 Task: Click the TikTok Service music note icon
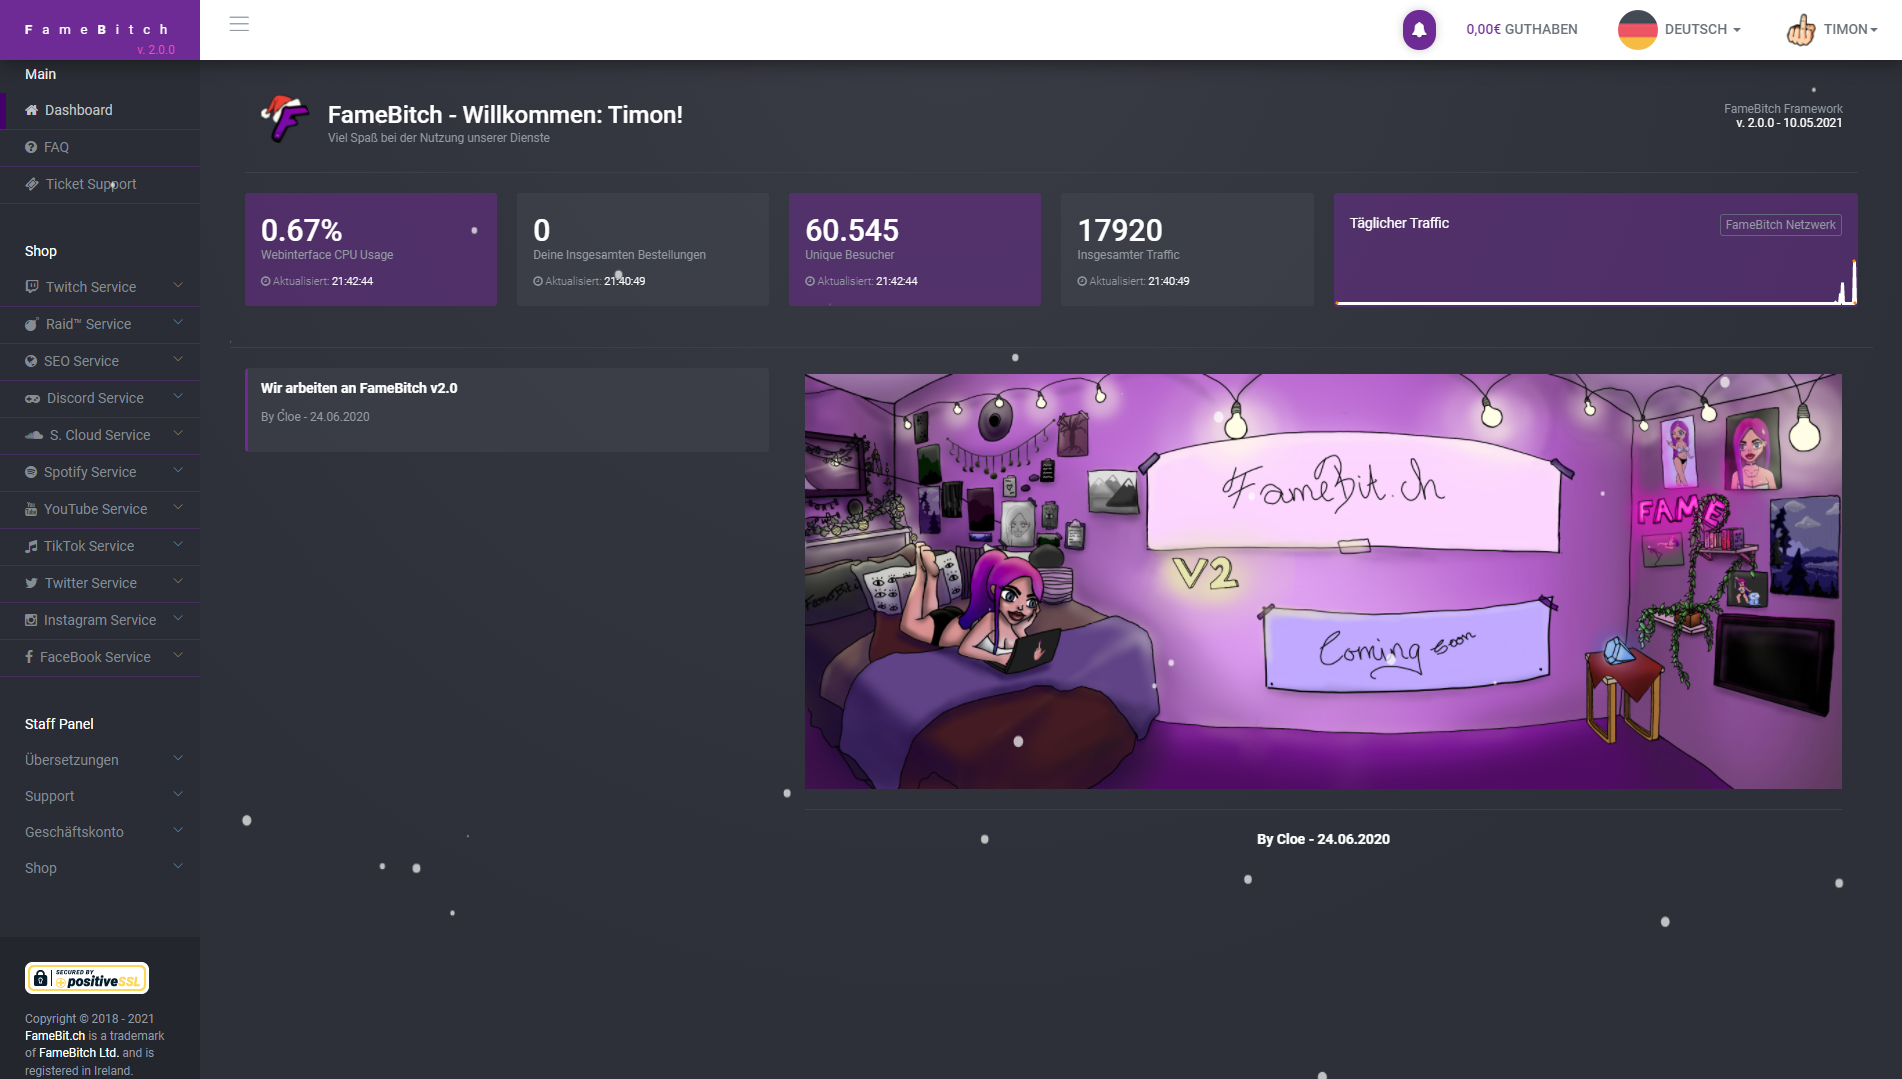pos(31,546)
